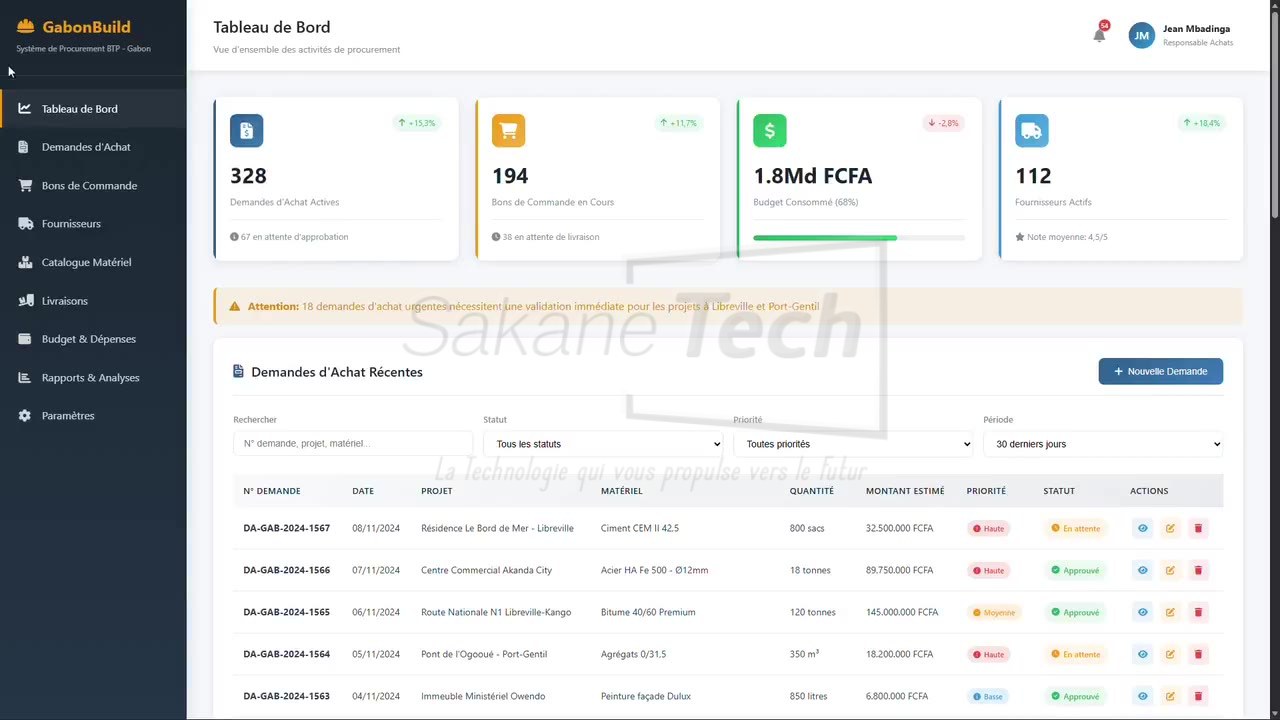This screenshot has height=720, width=1280.
Task: Click the document icon beside Demandes d'Achat Récentes
Action: tap(238, 371)
